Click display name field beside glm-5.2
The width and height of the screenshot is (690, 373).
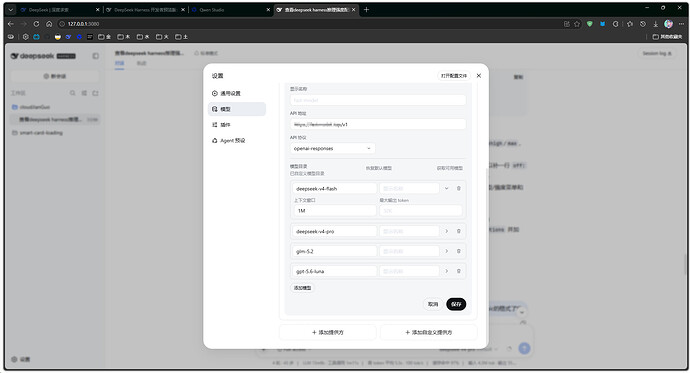(x=409, y=251)
